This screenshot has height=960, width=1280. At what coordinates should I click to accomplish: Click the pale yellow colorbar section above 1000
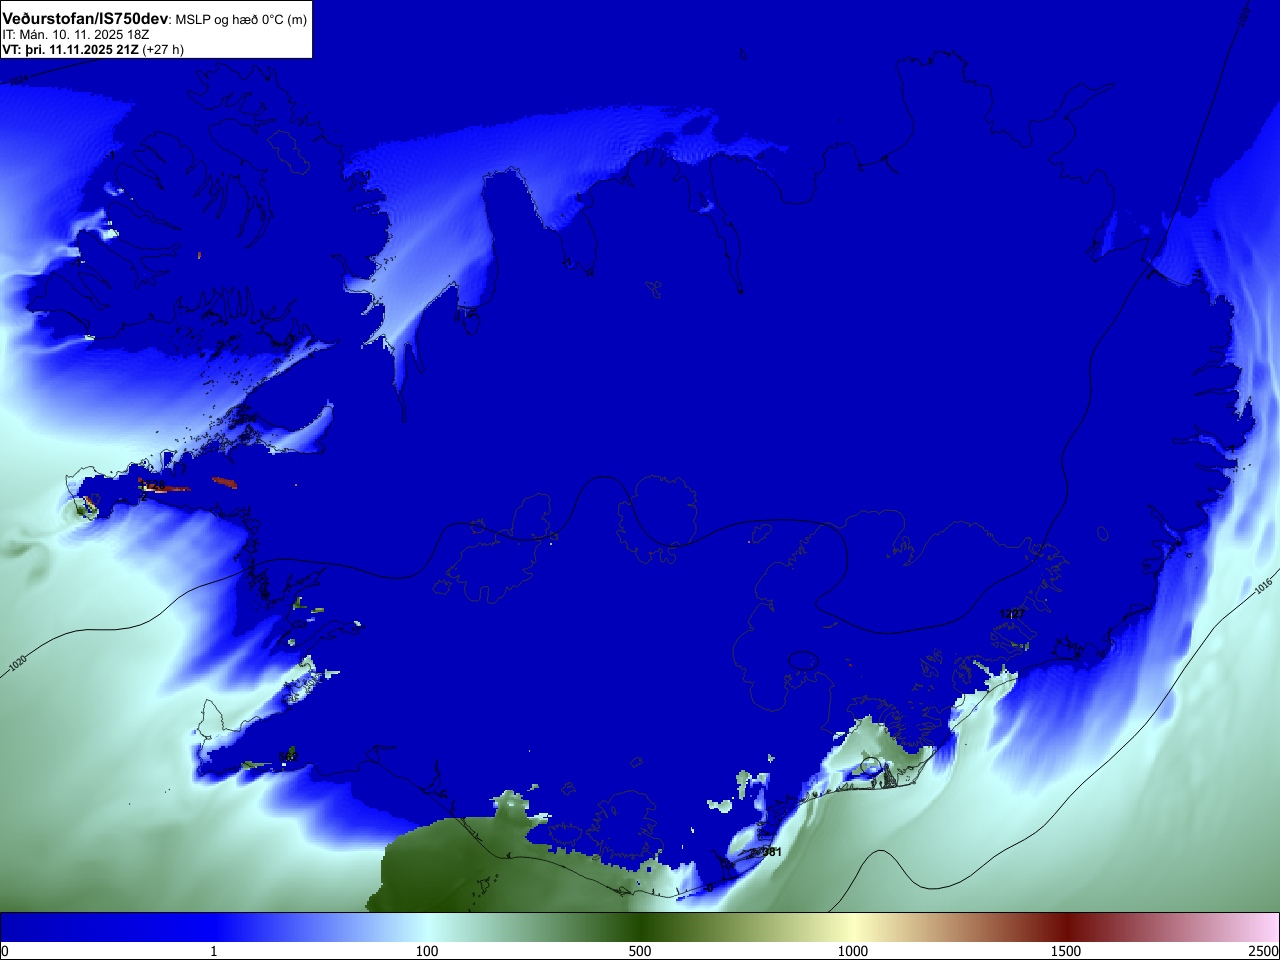tap(853, 927)
